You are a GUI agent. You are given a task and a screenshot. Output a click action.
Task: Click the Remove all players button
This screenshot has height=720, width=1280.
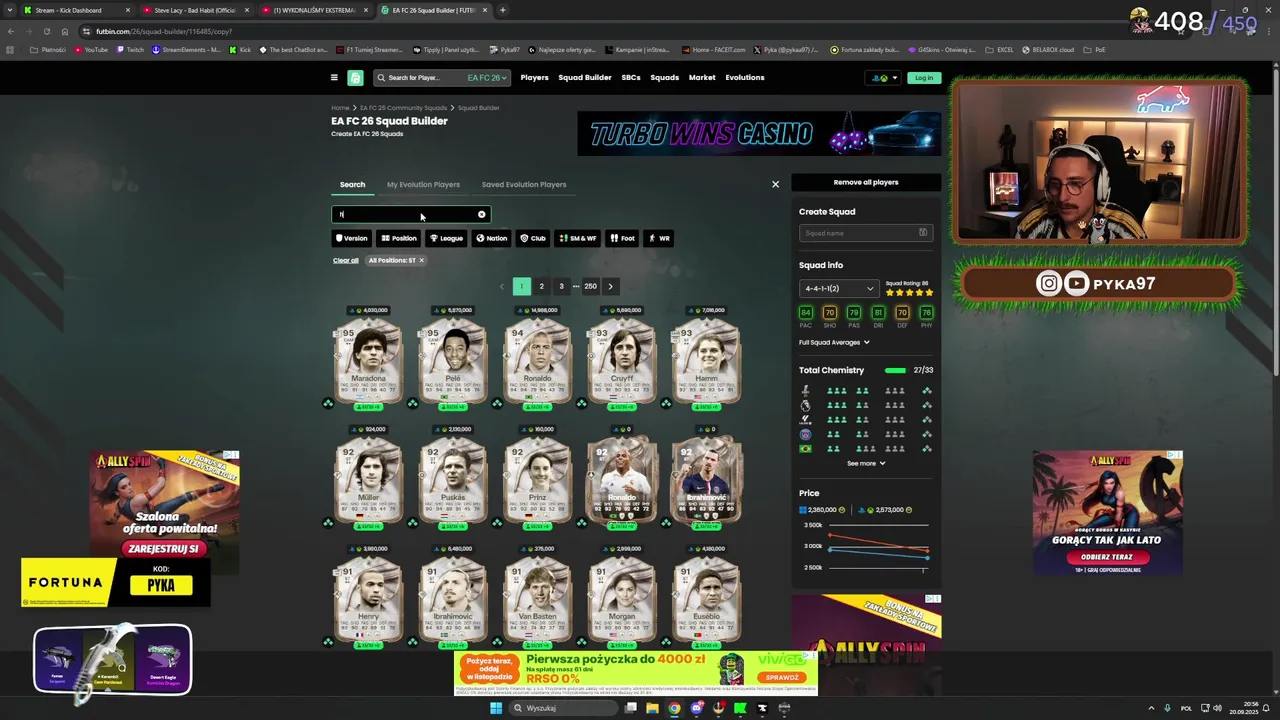[866, 182]
